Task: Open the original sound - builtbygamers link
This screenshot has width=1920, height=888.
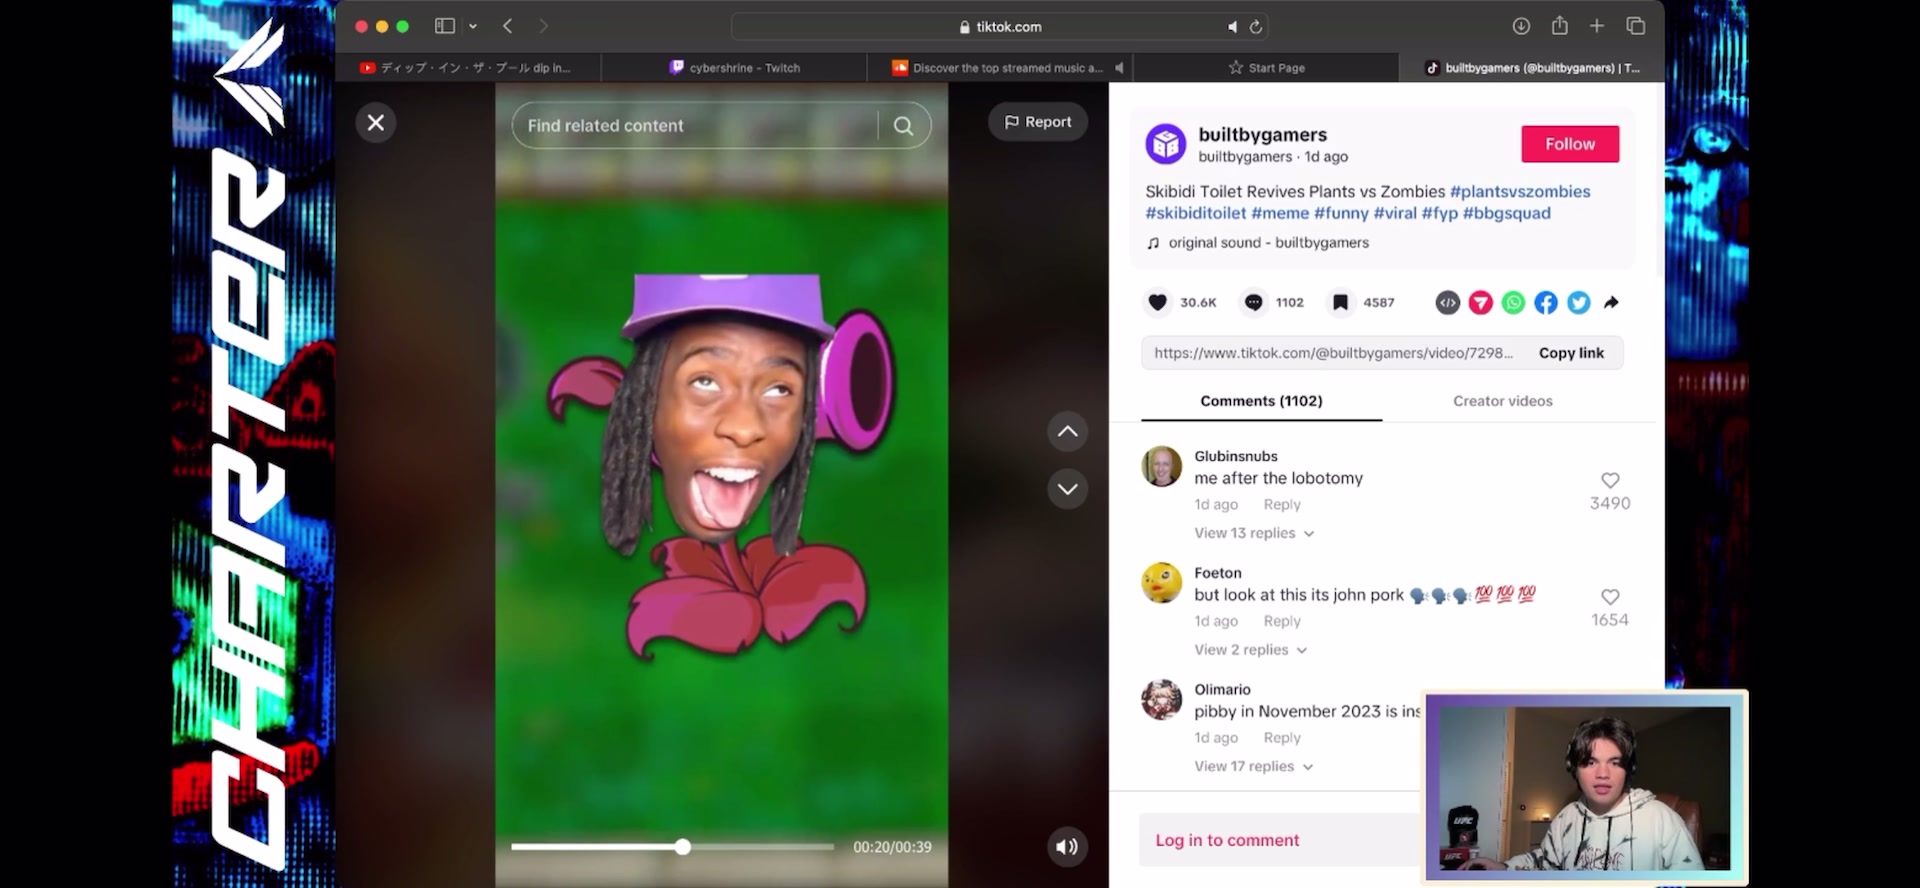Action: (1268, 243)
